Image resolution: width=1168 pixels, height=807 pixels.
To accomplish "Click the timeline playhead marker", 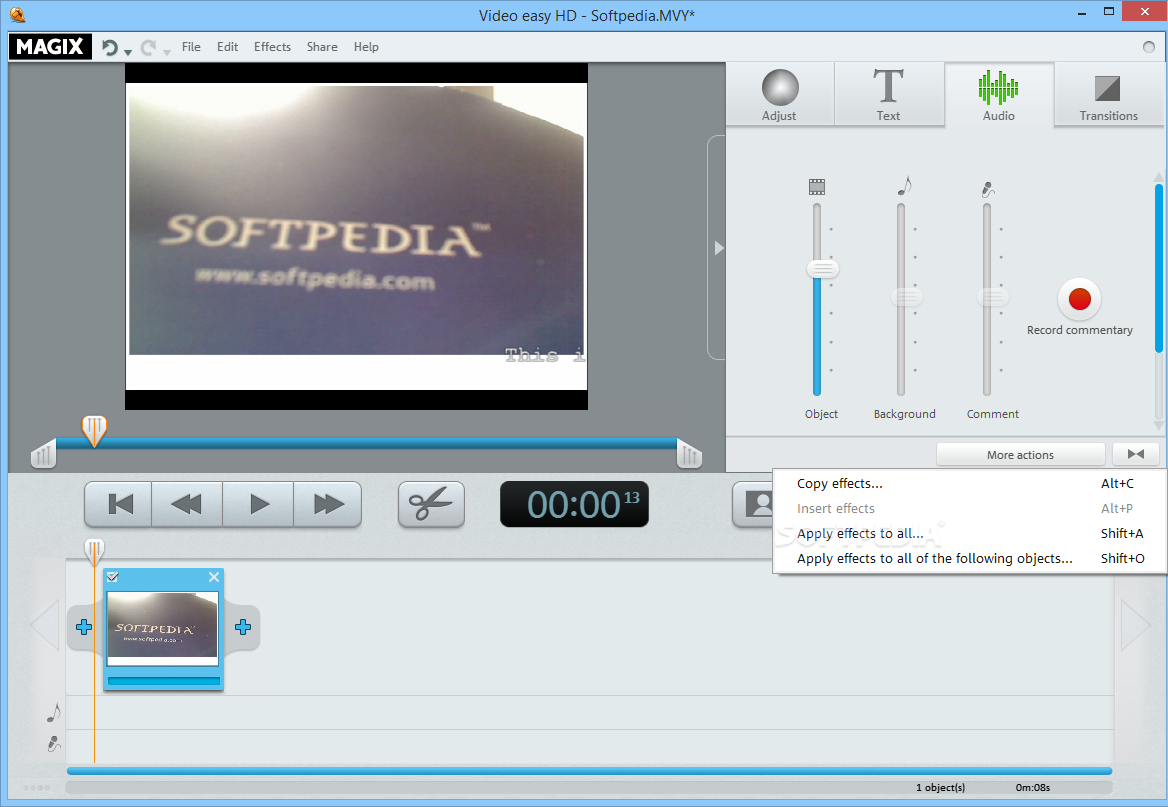I will pyautogui.click(x=94, y=552).
